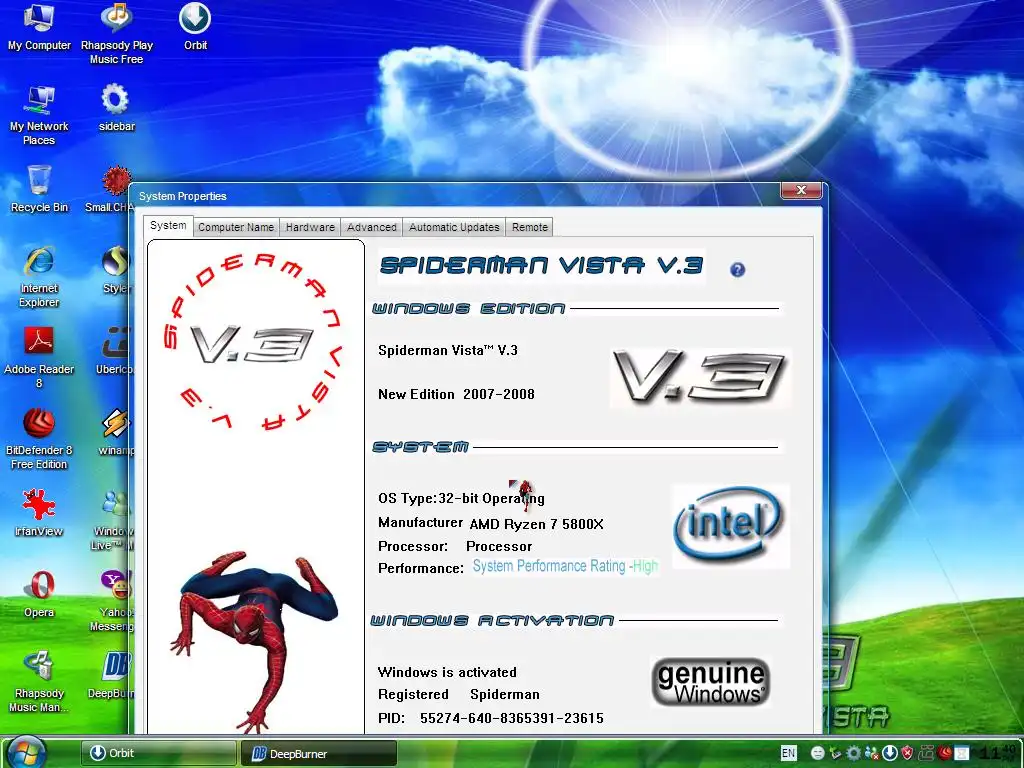The image size is (1024, 768).
Task: Click the Safely Remove Hardware tray icon
Action: 836,753
